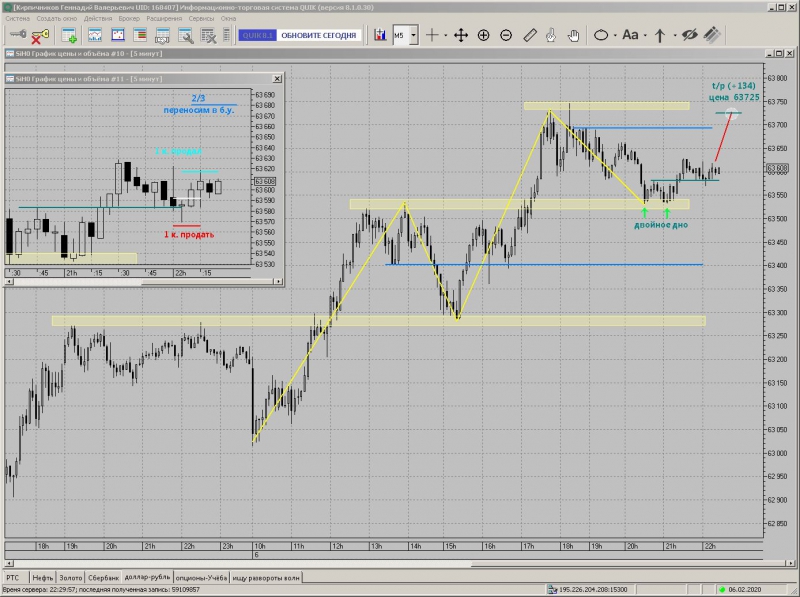The height and width of the screenshot is (597, 800).
Task: Switch to the Нефть tab
Action: click(42, 578)
